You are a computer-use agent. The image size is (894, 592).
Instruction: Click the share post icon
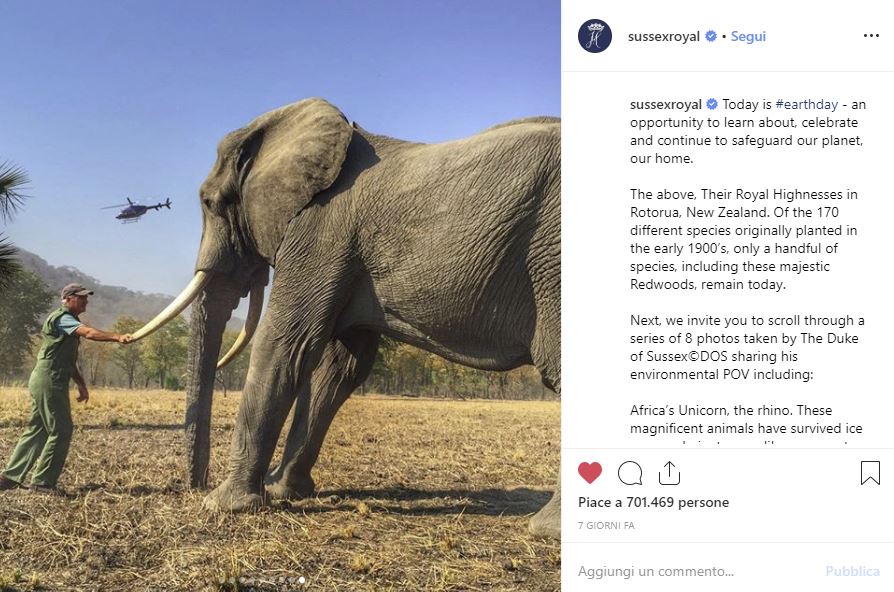tap(669, 472)
